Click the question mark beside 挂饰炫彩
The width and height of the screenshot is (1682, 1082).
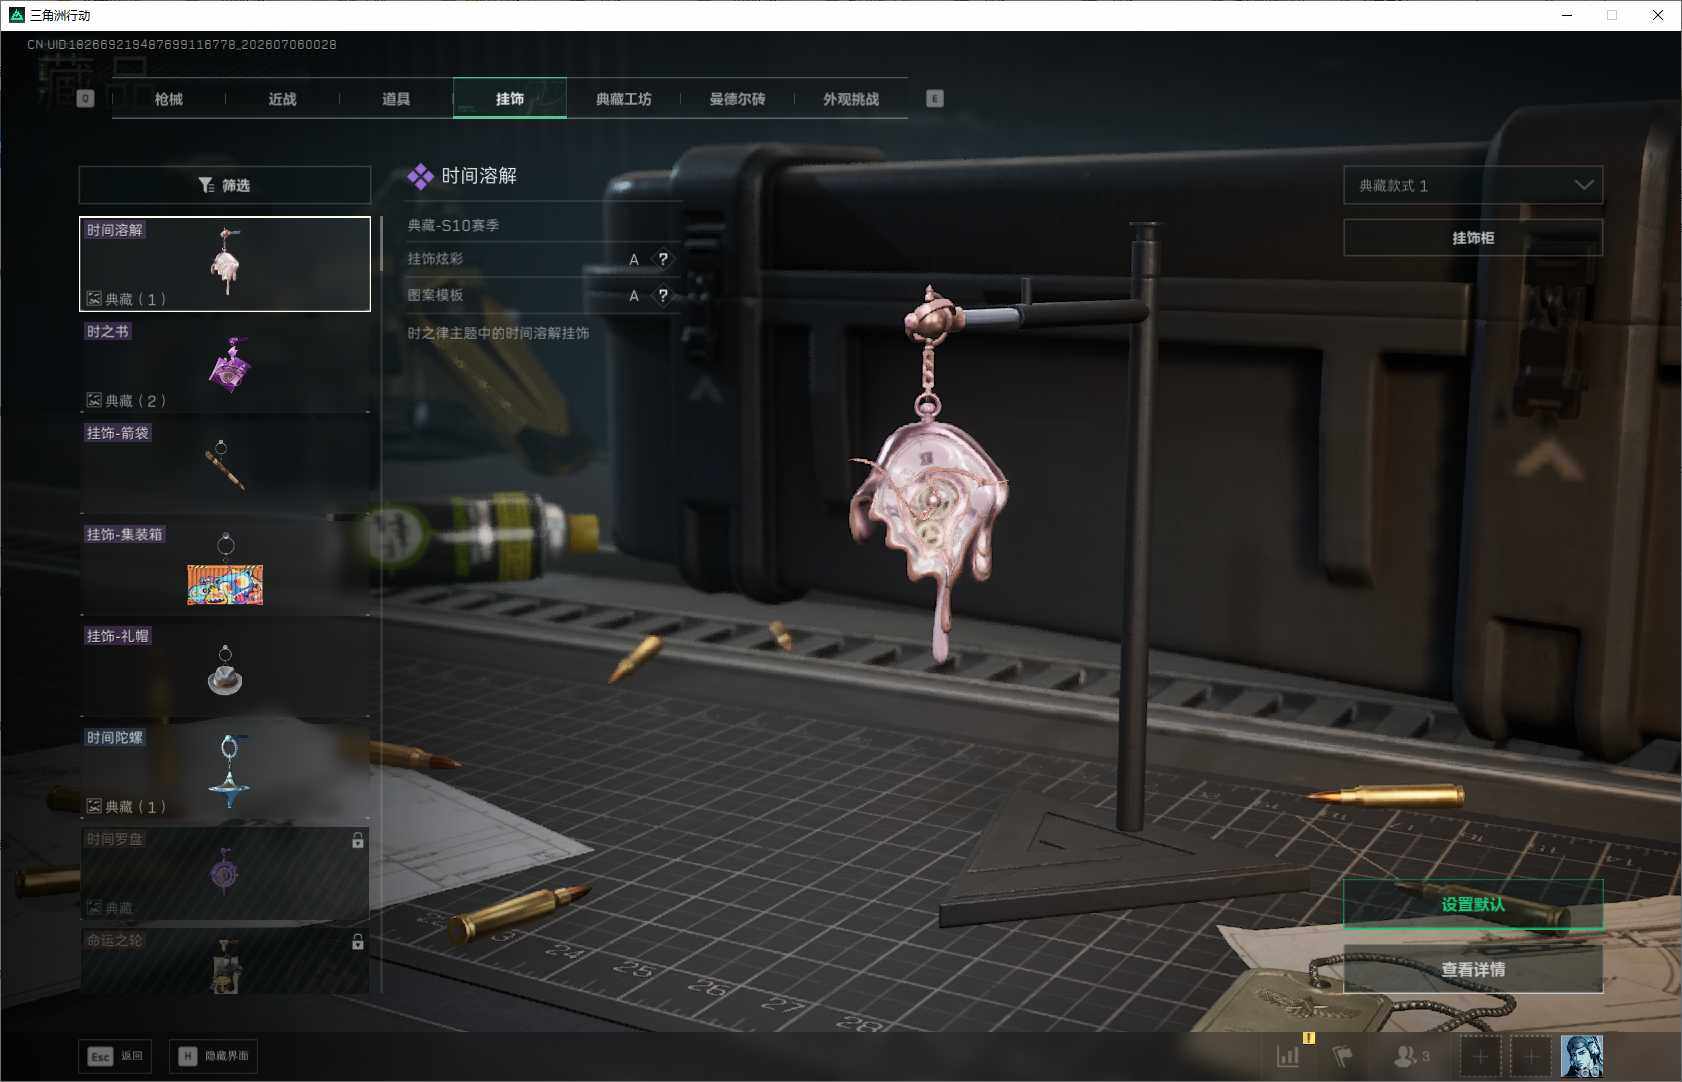click(x=663, y=259)
